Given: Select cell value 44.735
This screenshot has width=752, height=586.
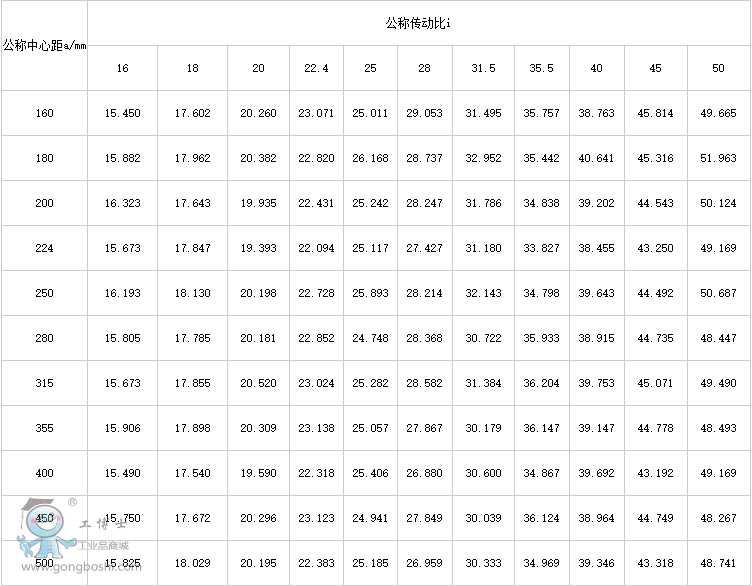Looking at the screenshot, I should tap(656, 338).
